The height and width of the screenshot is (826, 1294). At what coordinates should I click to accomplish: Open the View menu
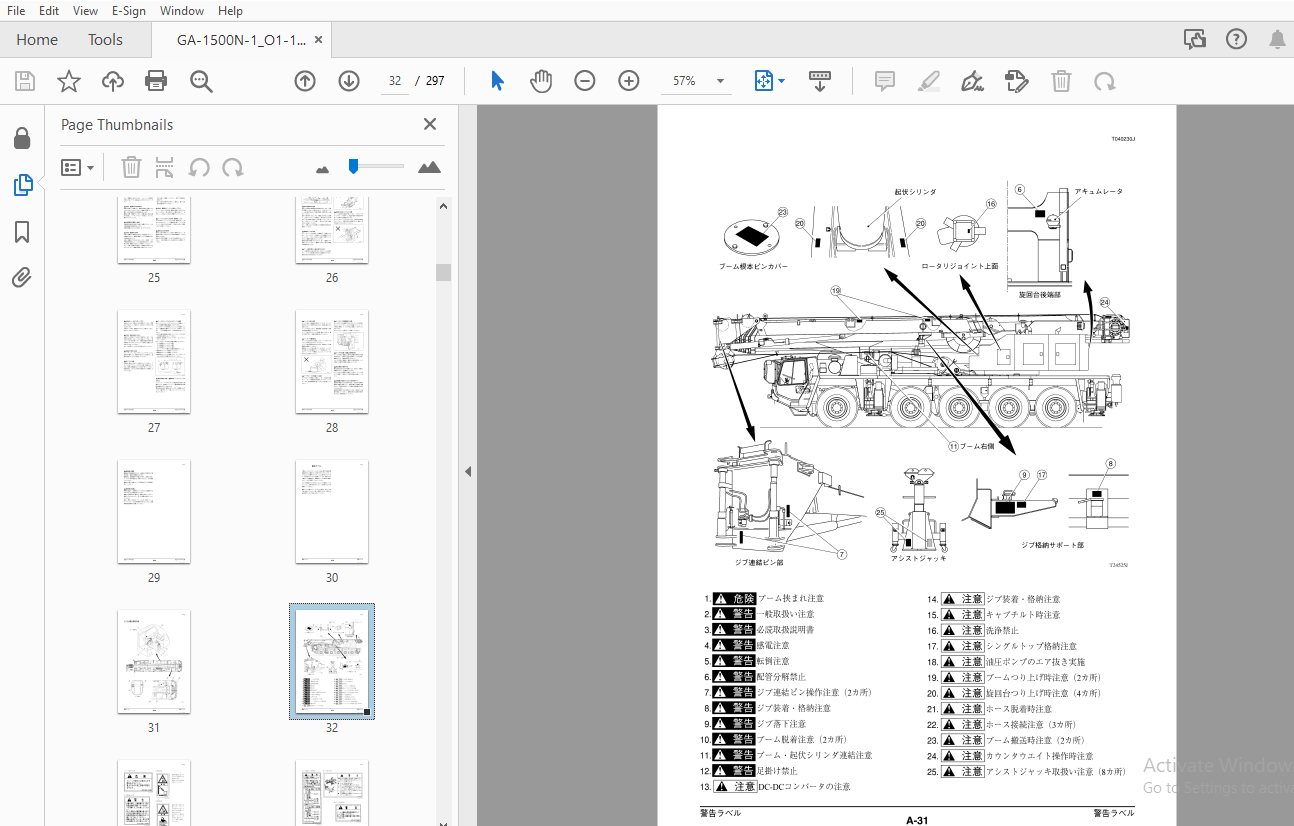(86, 11)
